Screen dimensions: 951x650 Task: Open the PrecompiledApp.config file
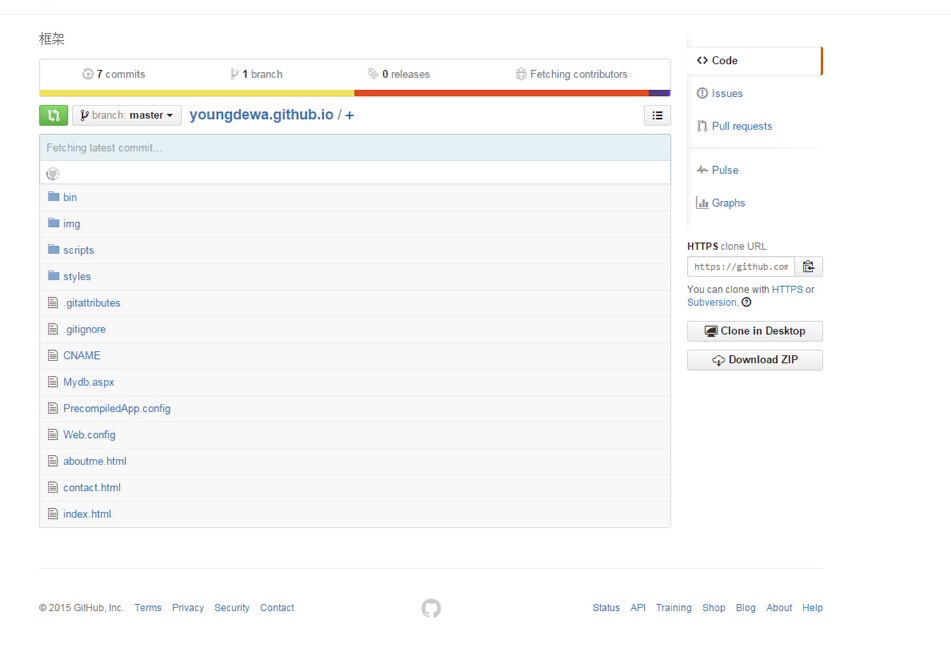pos(117,409)
